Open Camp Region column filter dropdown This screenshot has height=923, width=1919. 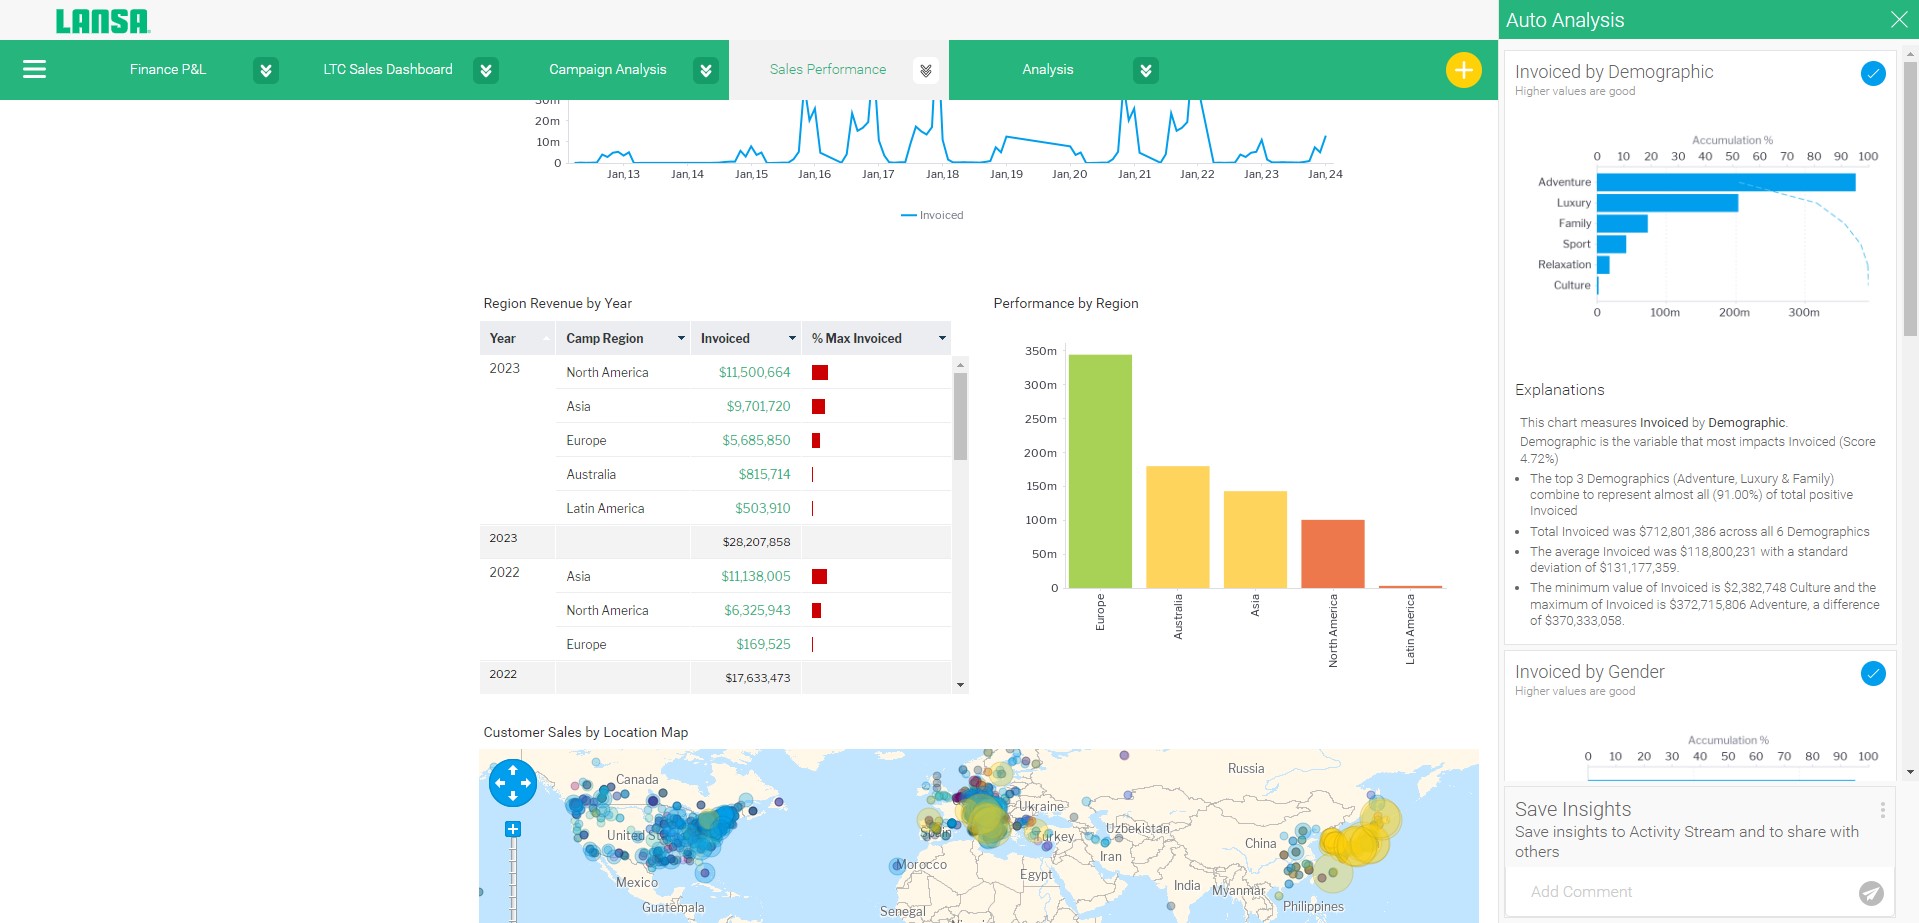click(x=681, y=338)
